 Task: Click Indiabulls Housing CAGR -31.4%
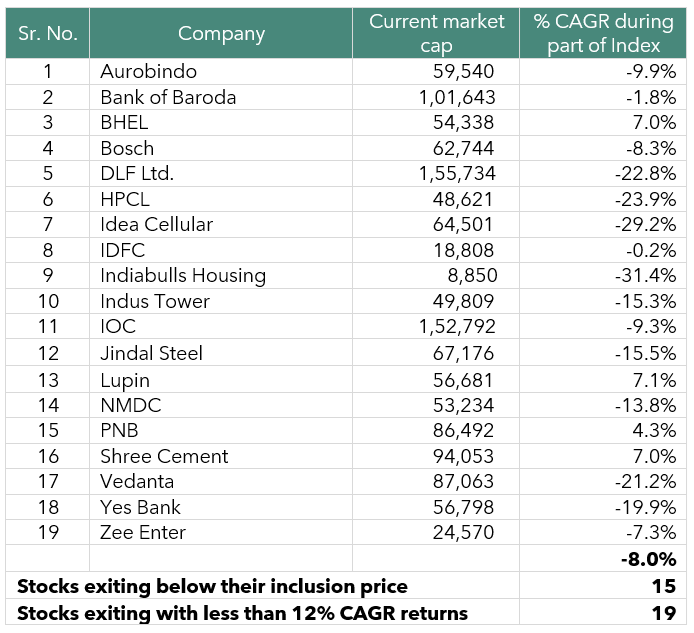pos(645,275)
